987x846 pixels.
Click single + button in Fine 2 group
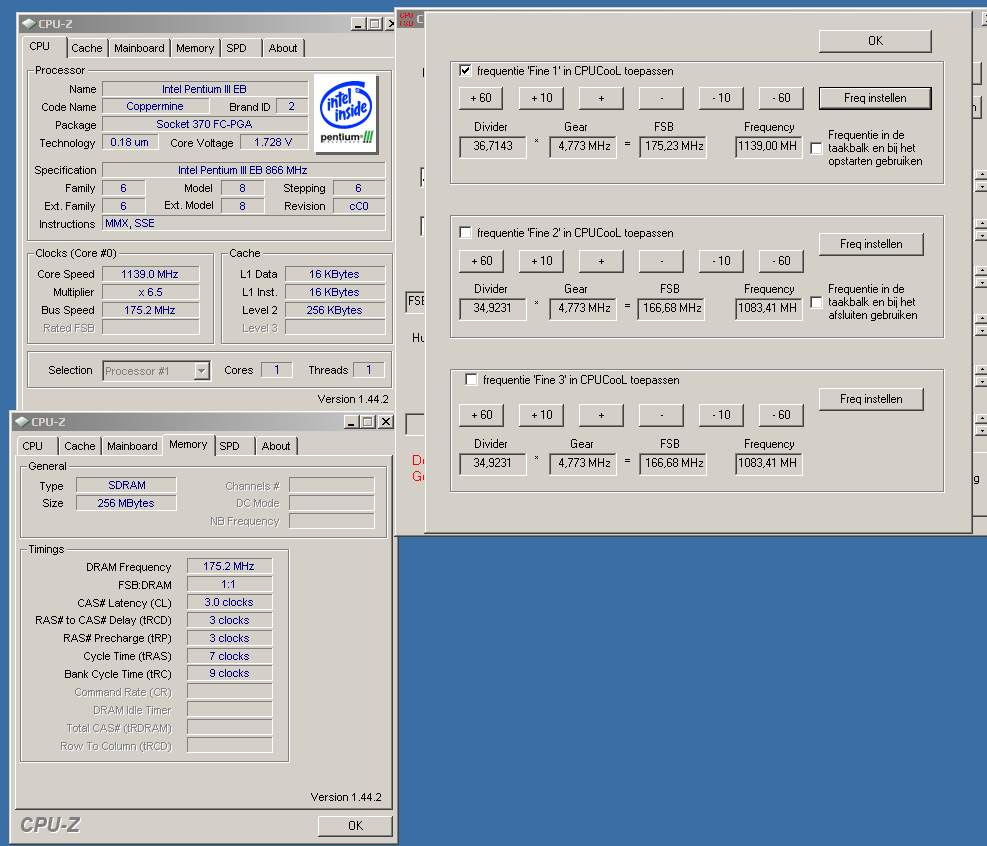(601, 261)
